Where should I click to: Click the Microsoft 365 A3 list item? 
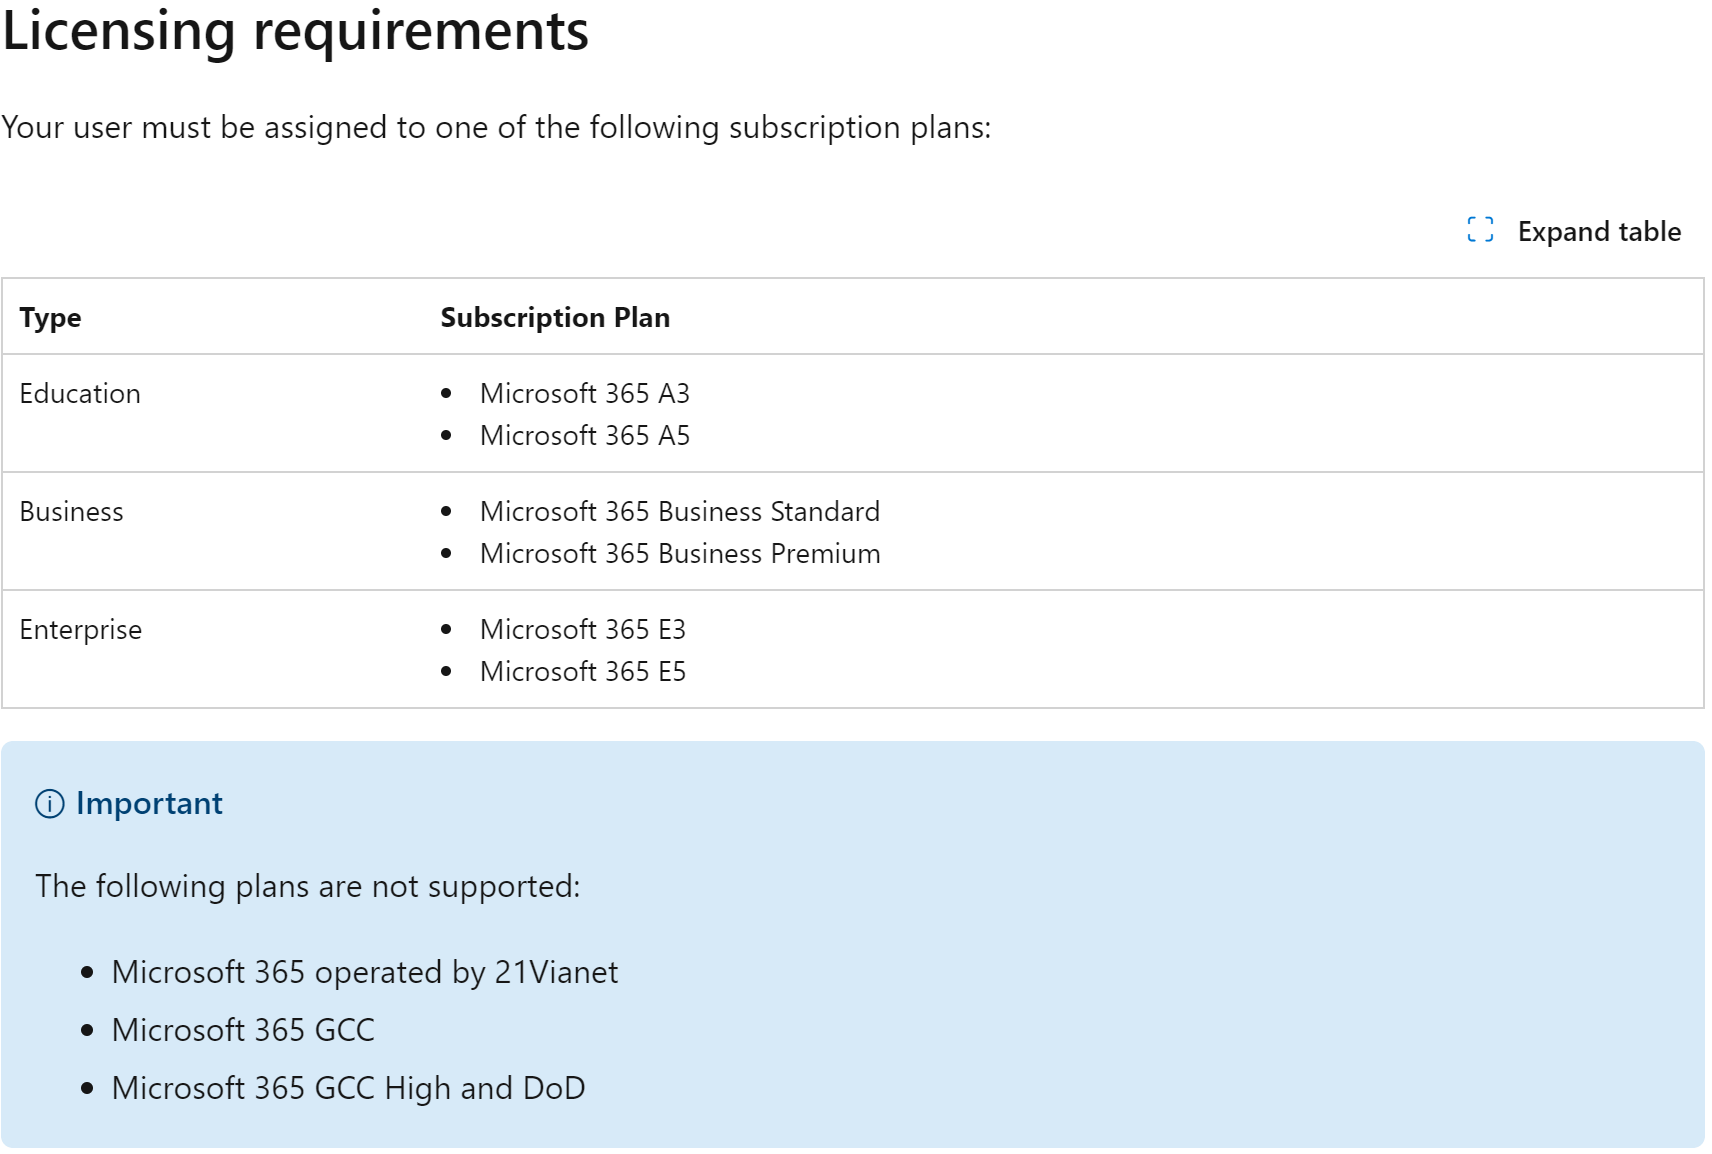tap(584, 394)
